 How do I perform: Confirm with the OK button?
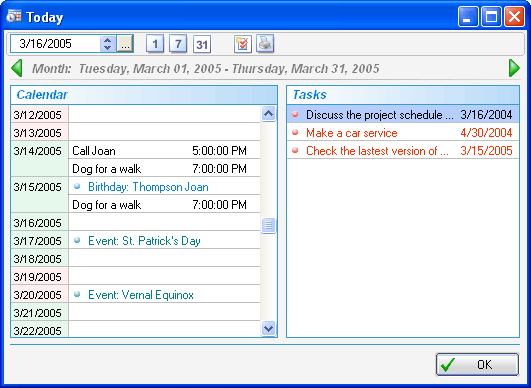click(x=477, y=365)
